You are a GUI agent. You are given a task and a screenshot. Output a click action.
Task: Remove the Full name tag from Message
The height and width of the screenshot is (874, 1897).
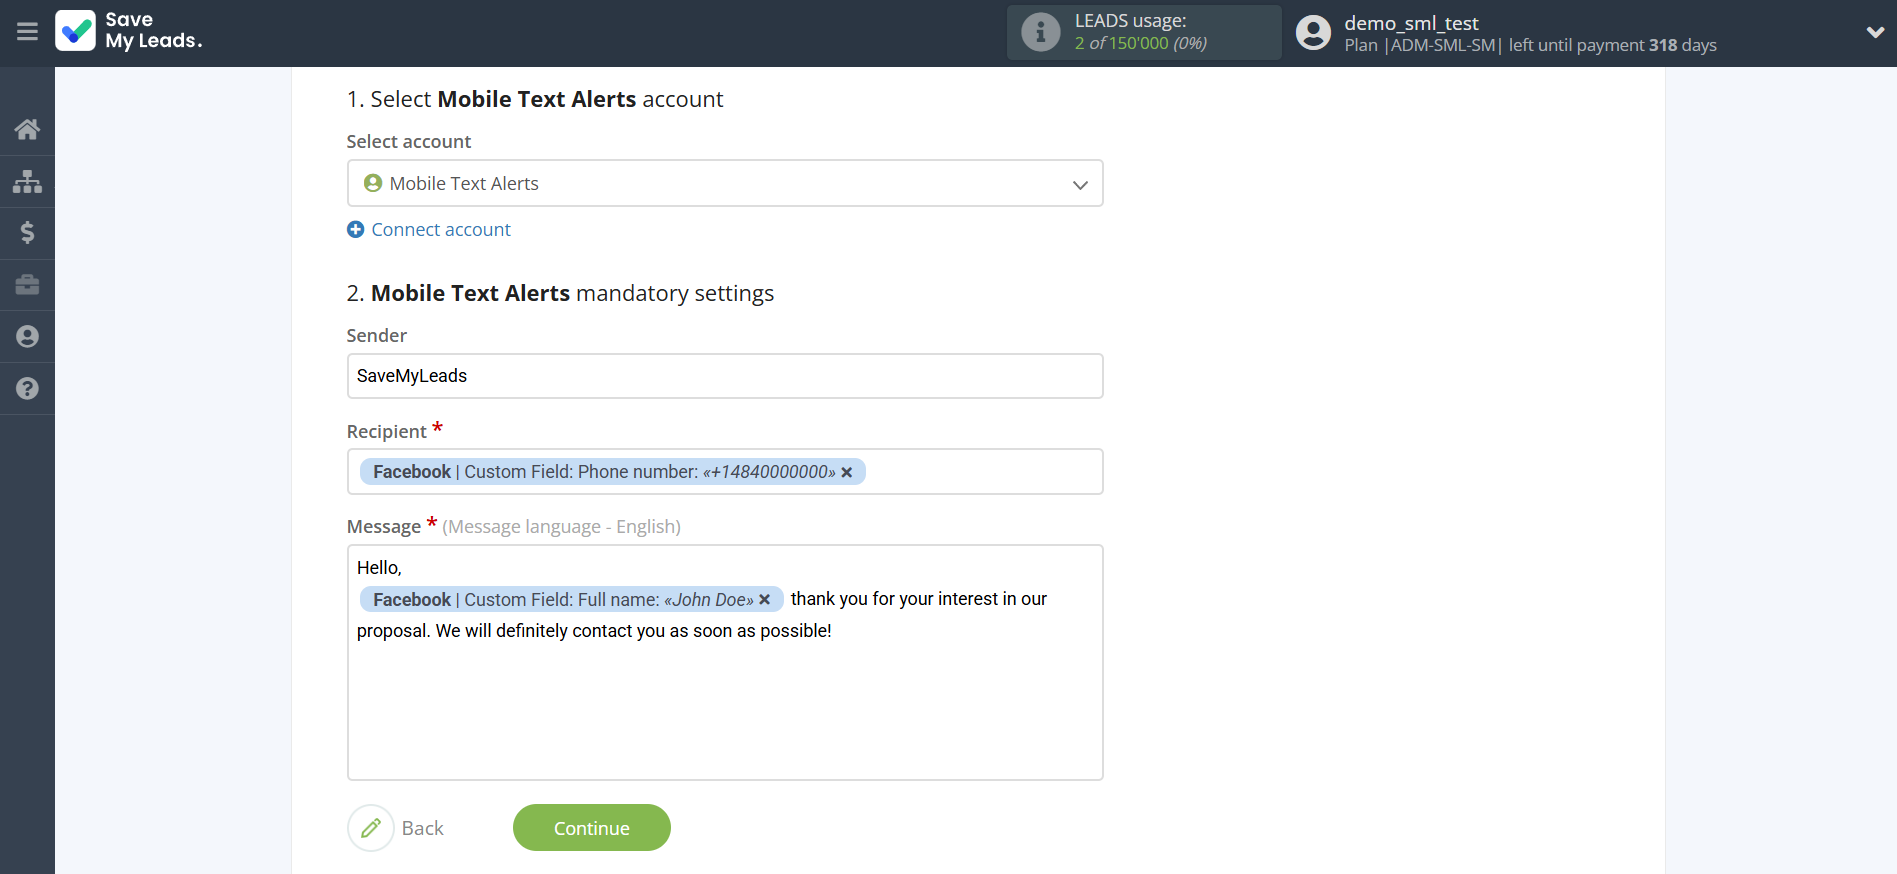[765, 600]
